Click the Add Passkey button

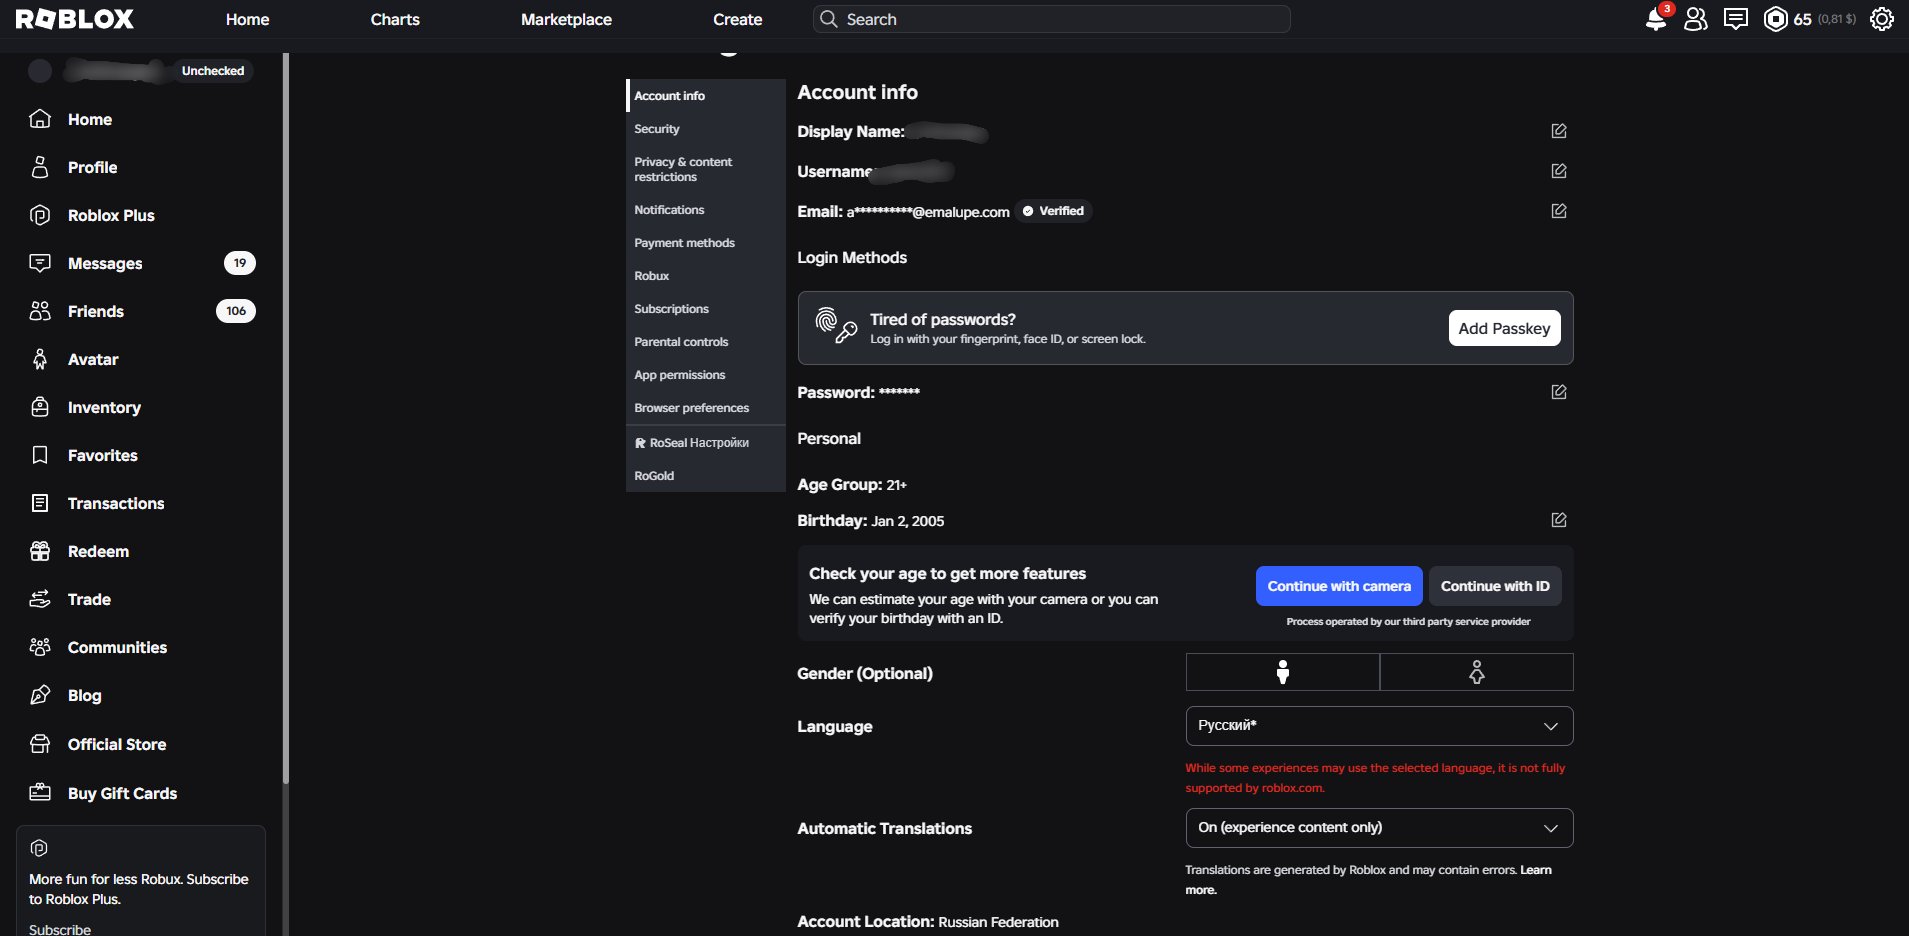coord(1504,328)
